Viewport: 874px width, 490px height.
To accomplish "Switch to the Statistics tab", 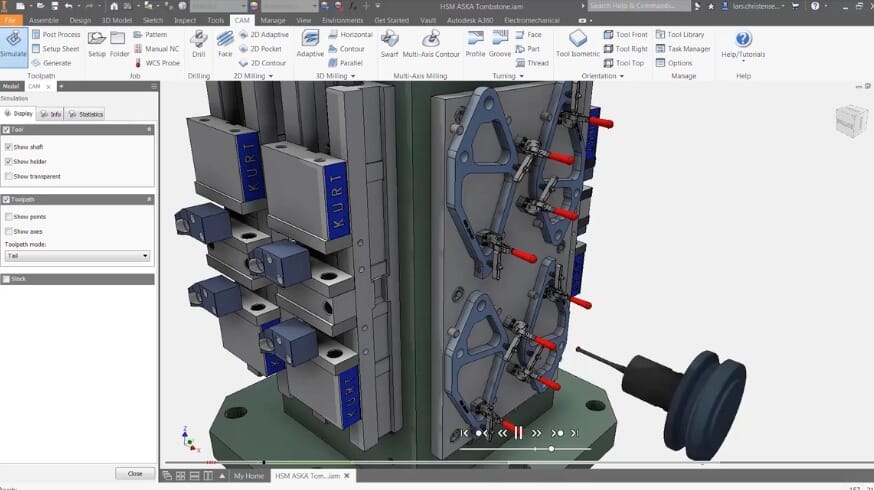I will pyautogui.click(x=86, y=114).
